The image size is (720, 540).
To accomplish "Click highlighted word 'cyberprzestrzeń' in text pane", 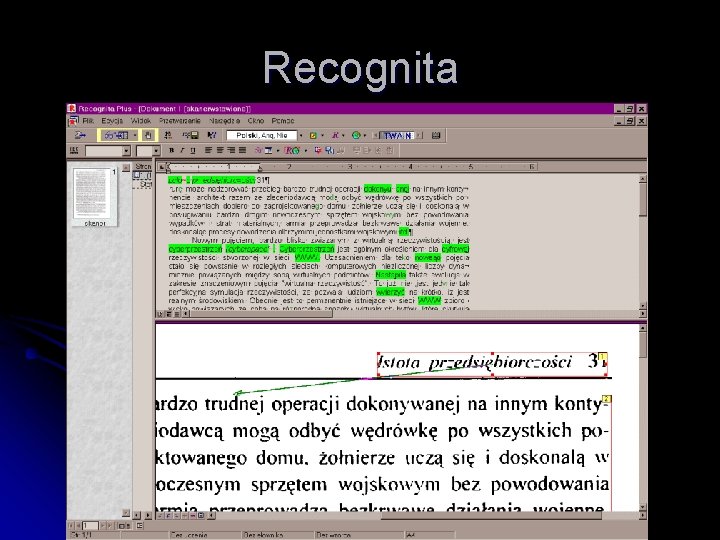I will point(196,249).
